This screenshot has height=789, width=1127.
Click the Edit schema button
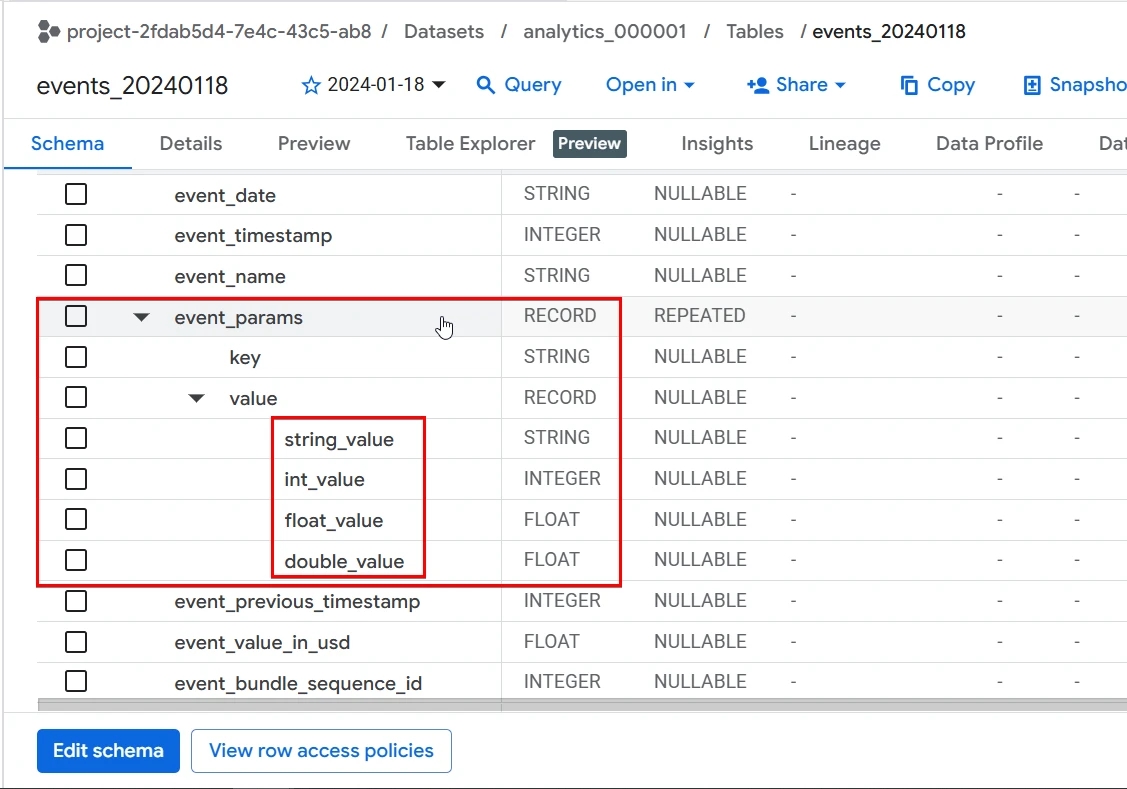point(109,751)
